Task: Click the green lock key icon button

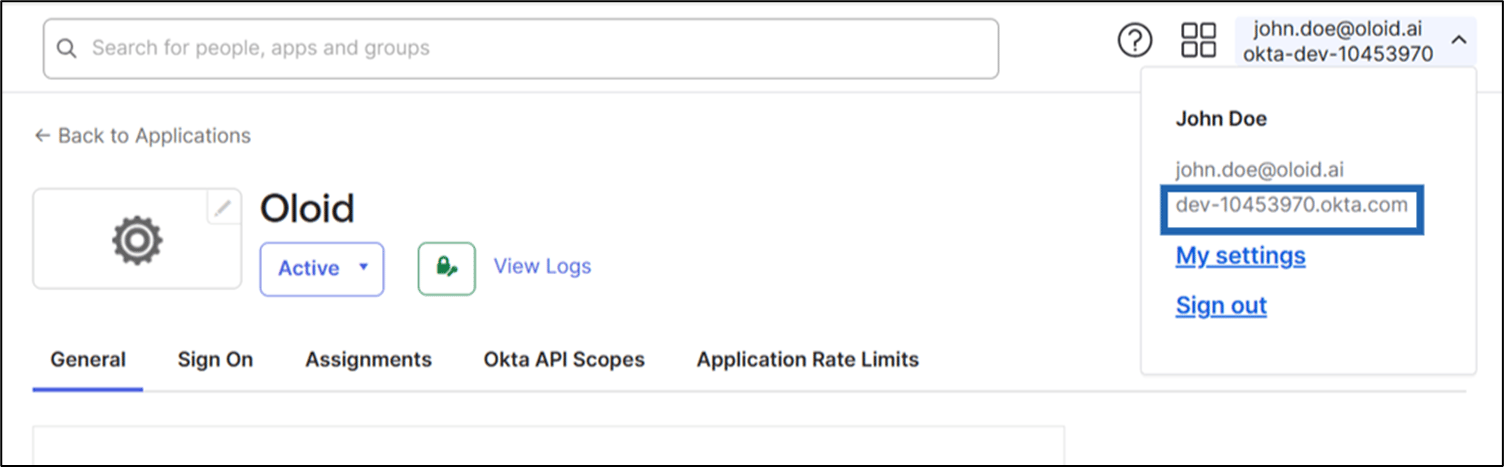Action: coord(447,268)
